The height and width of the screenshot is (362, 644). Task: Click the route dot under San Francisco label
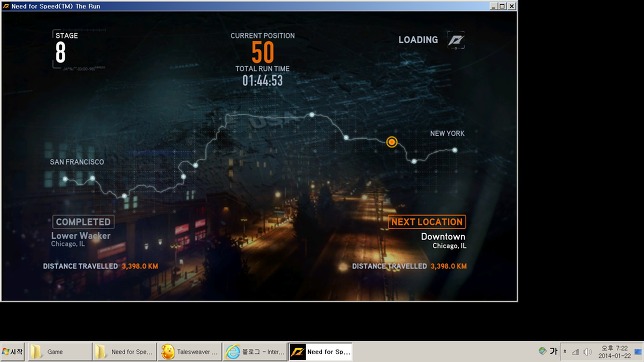click(x=65, y=179)
